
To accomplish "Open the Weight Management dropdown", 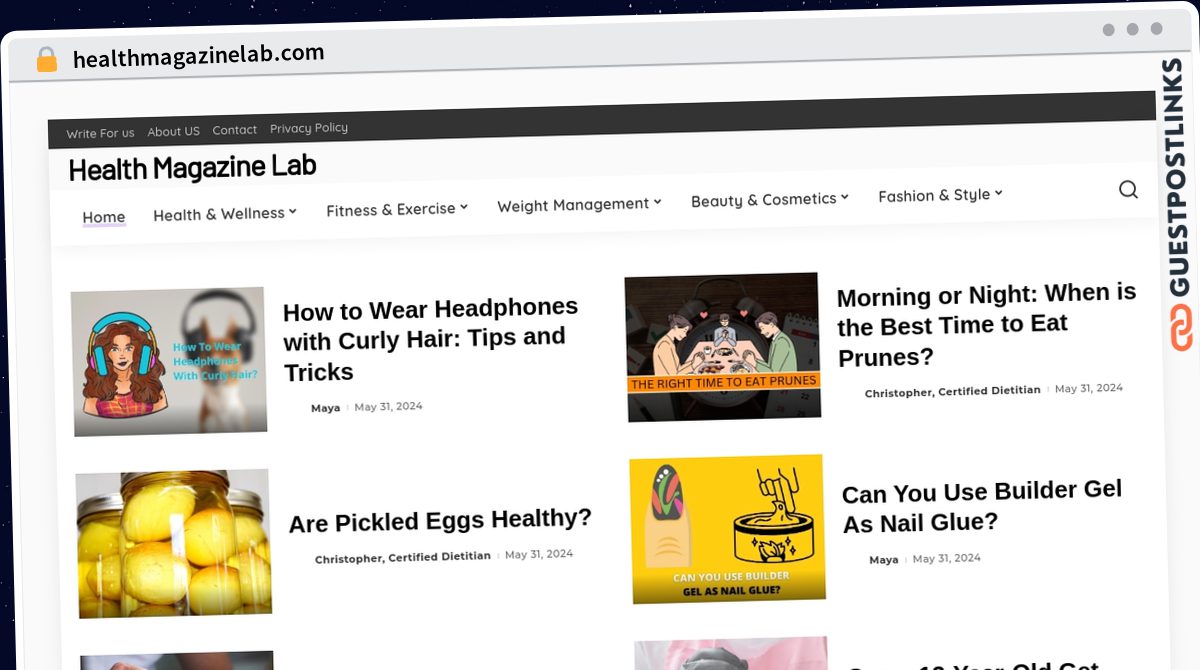I will pyautogui.click(x=579, y=204).
